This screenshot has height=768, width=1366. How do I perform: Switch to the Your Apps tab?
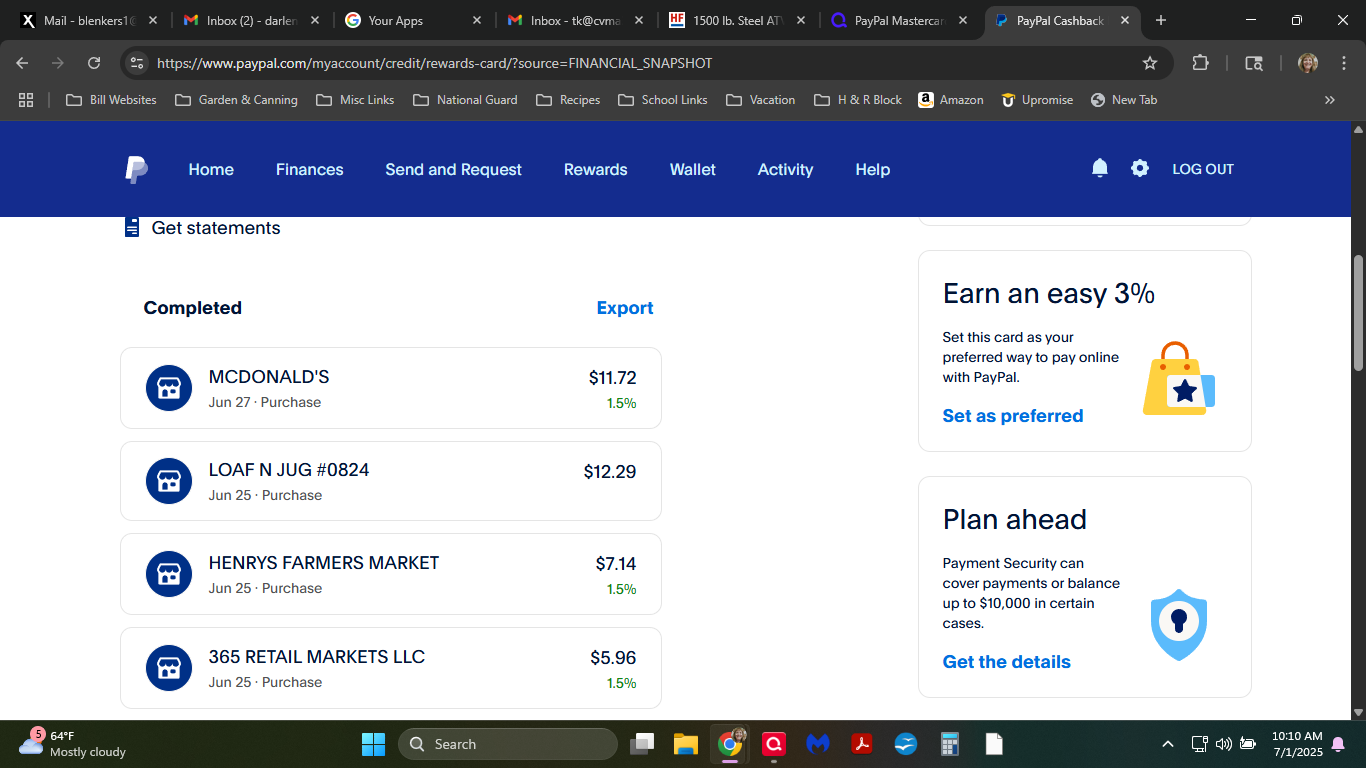[x=413, y=20]
